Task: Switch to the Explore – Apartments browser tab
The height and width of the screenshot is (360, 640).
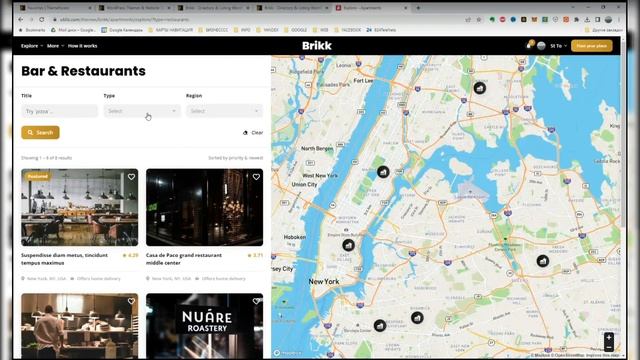Action: coord(371,8)
